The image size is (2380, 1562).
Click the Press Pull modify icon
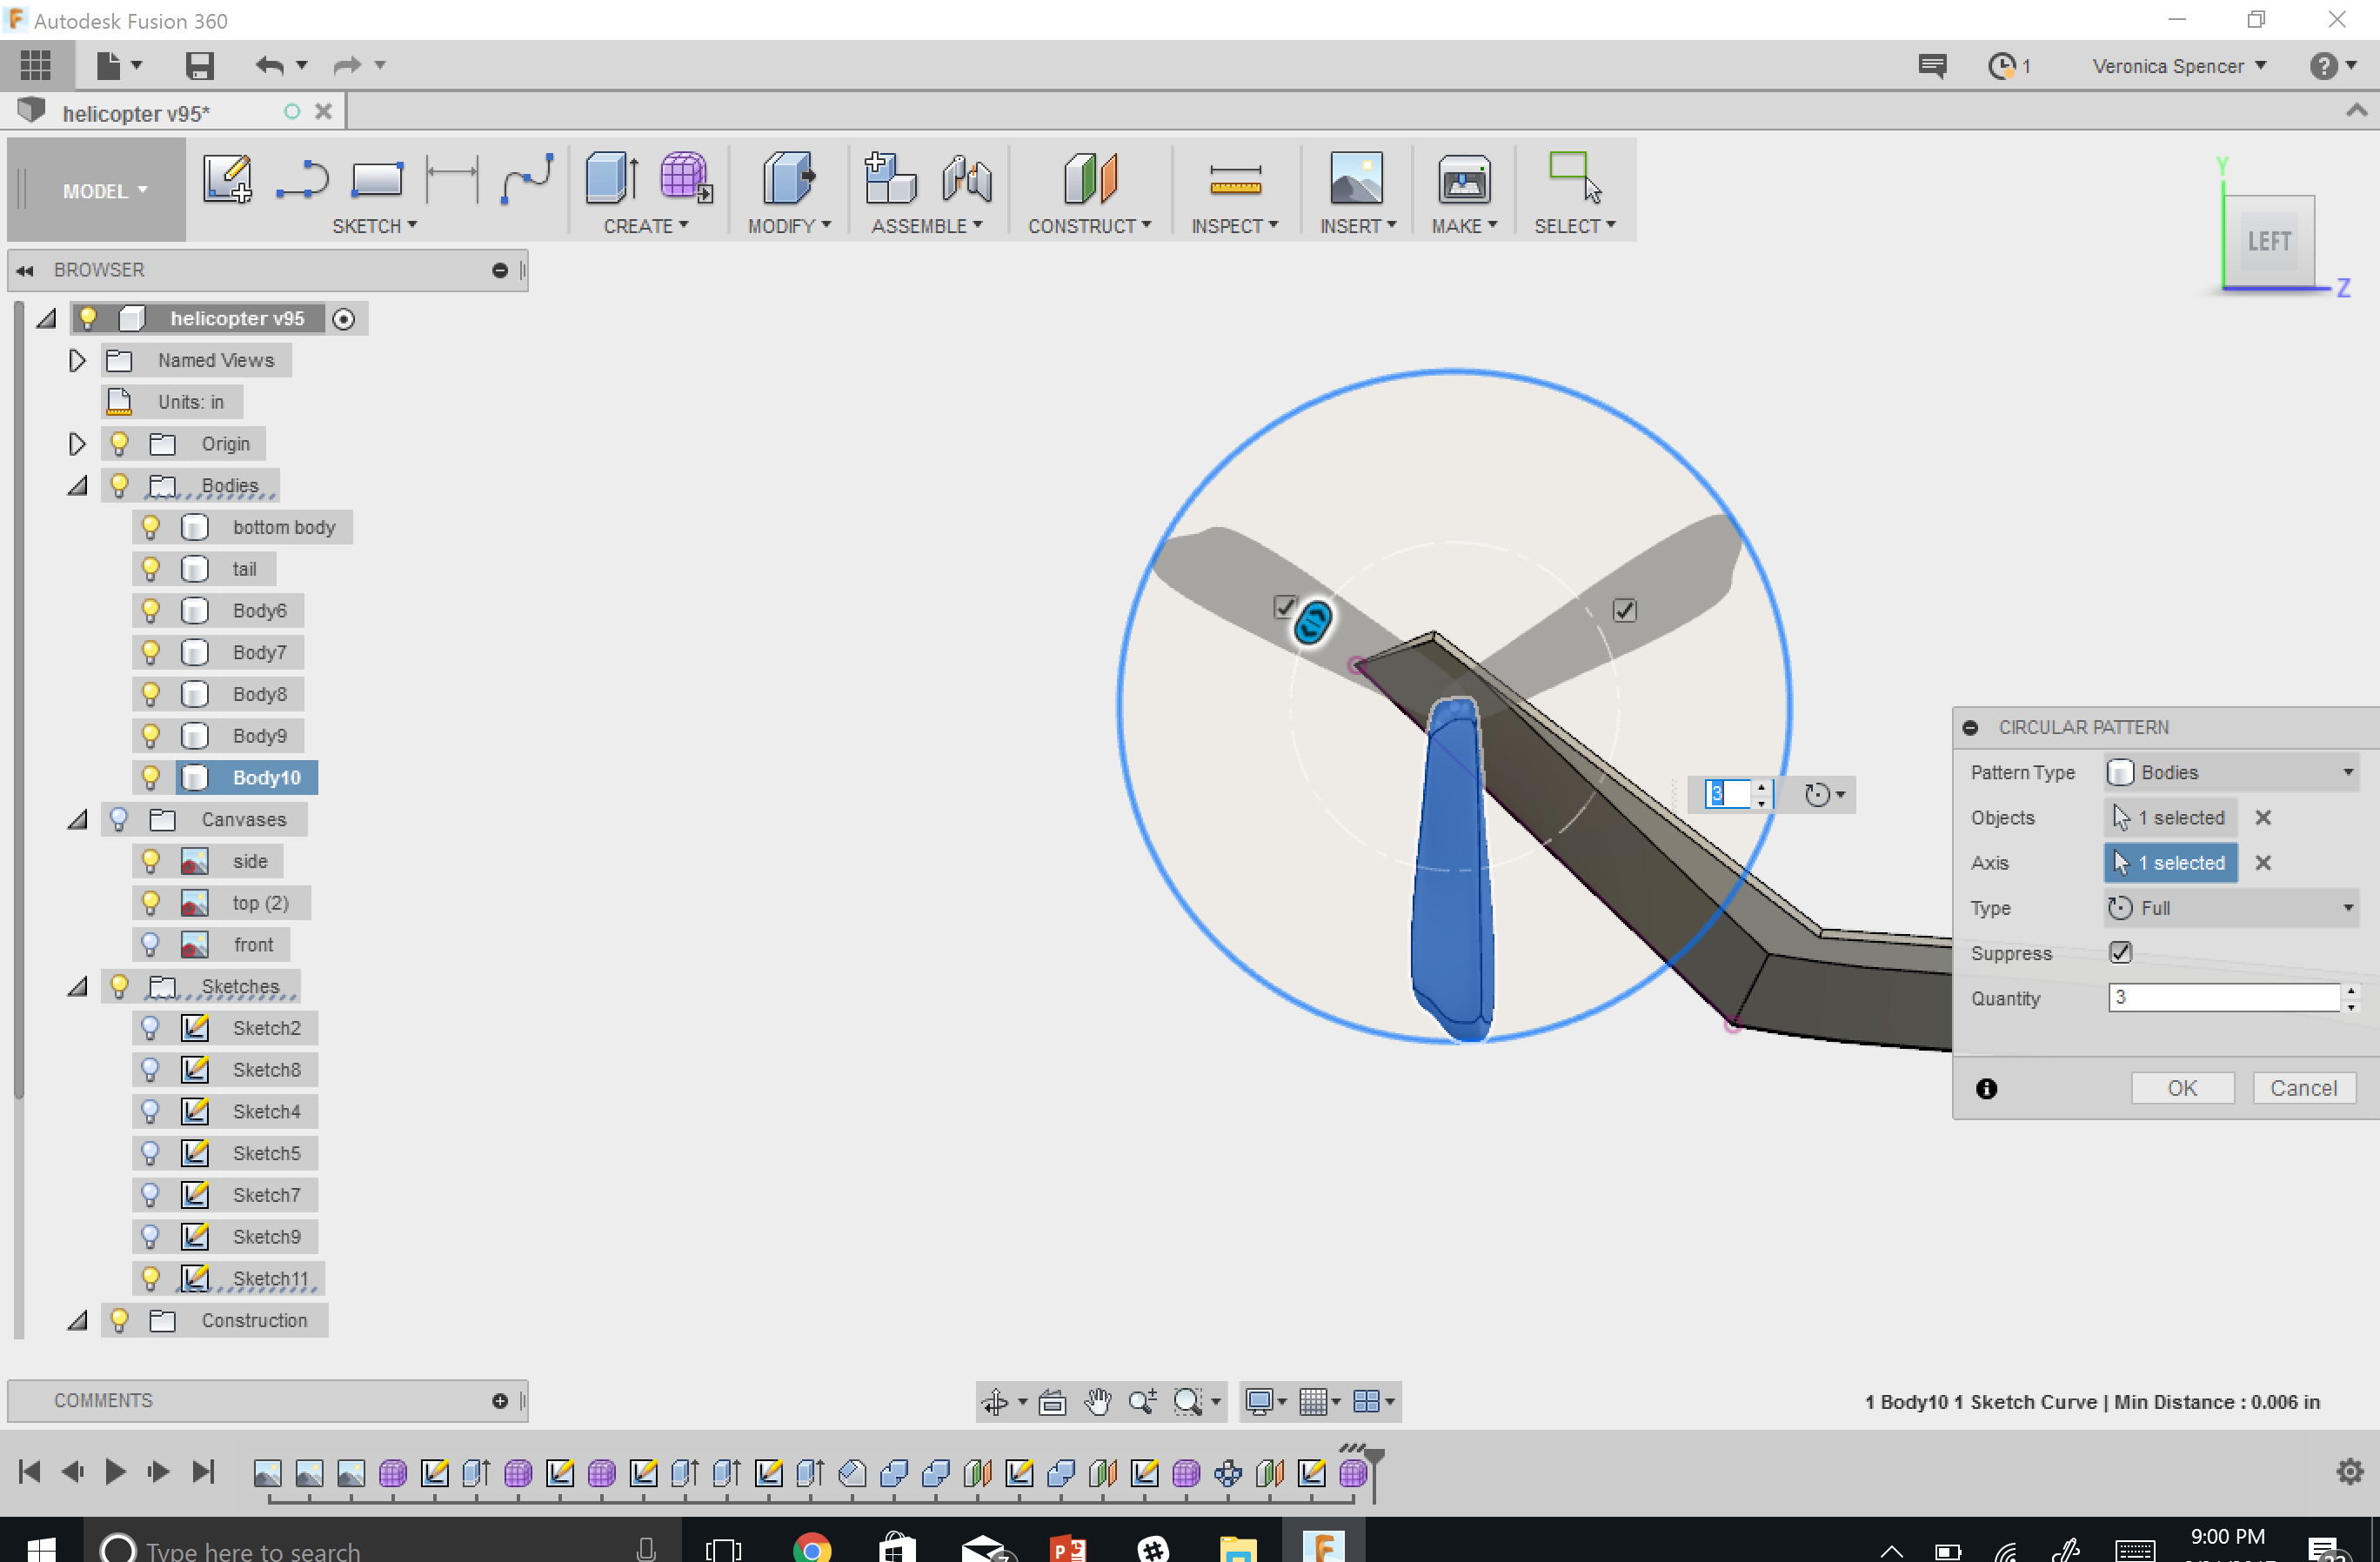(789, 179)
